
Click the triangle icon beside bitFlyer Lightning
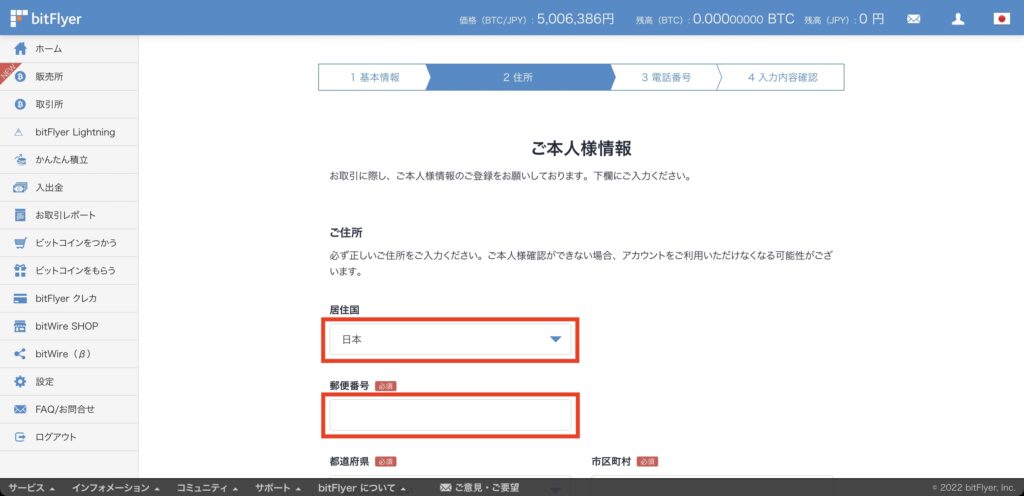19,132
